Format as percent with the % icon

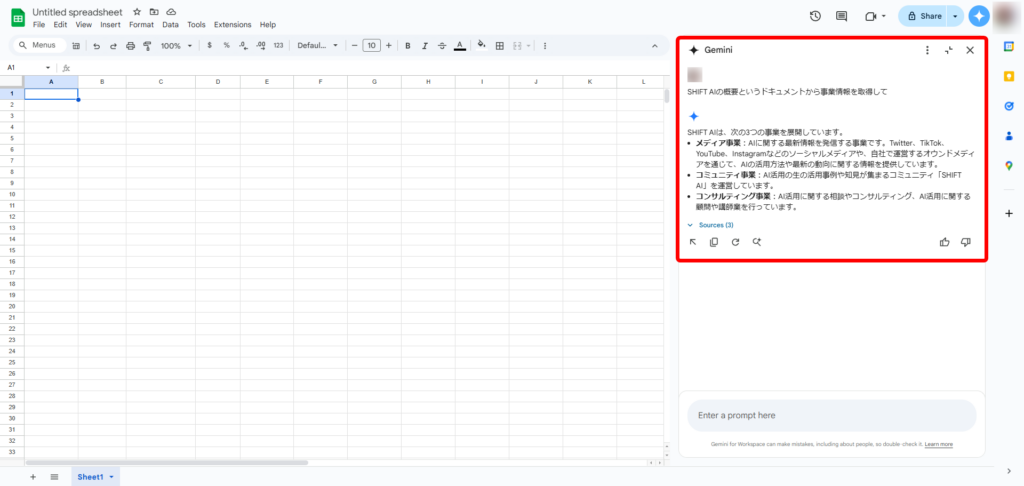coord(227,46)
